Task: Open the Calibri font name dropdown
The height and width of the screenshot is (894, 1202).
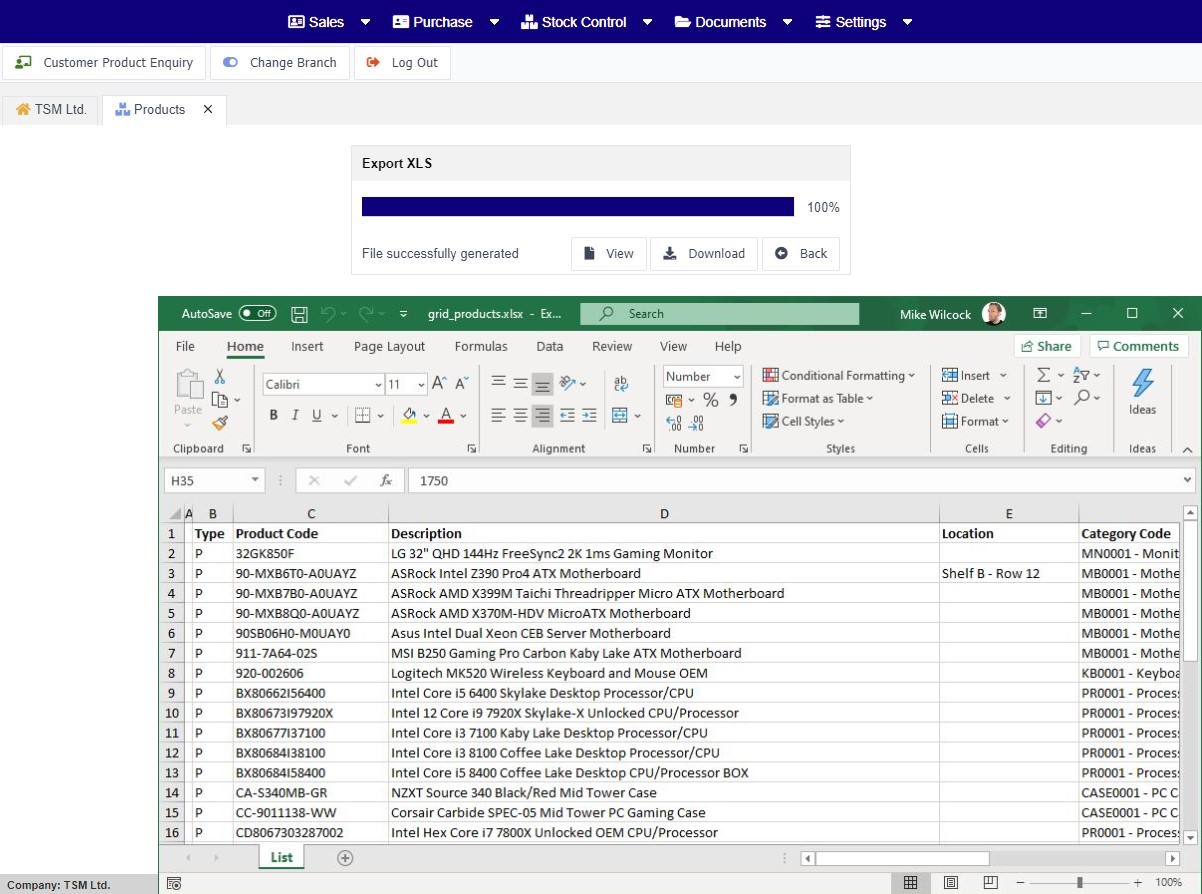Action: click(378, 385)
